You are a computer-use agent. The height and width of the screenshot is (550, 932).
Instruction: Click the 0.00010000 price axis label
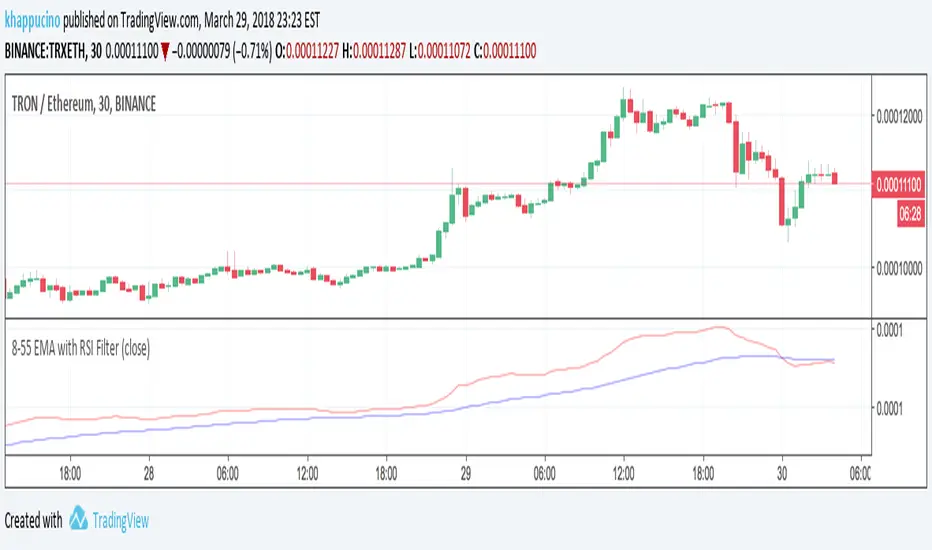pyautogui.click(x=899, y=268)
